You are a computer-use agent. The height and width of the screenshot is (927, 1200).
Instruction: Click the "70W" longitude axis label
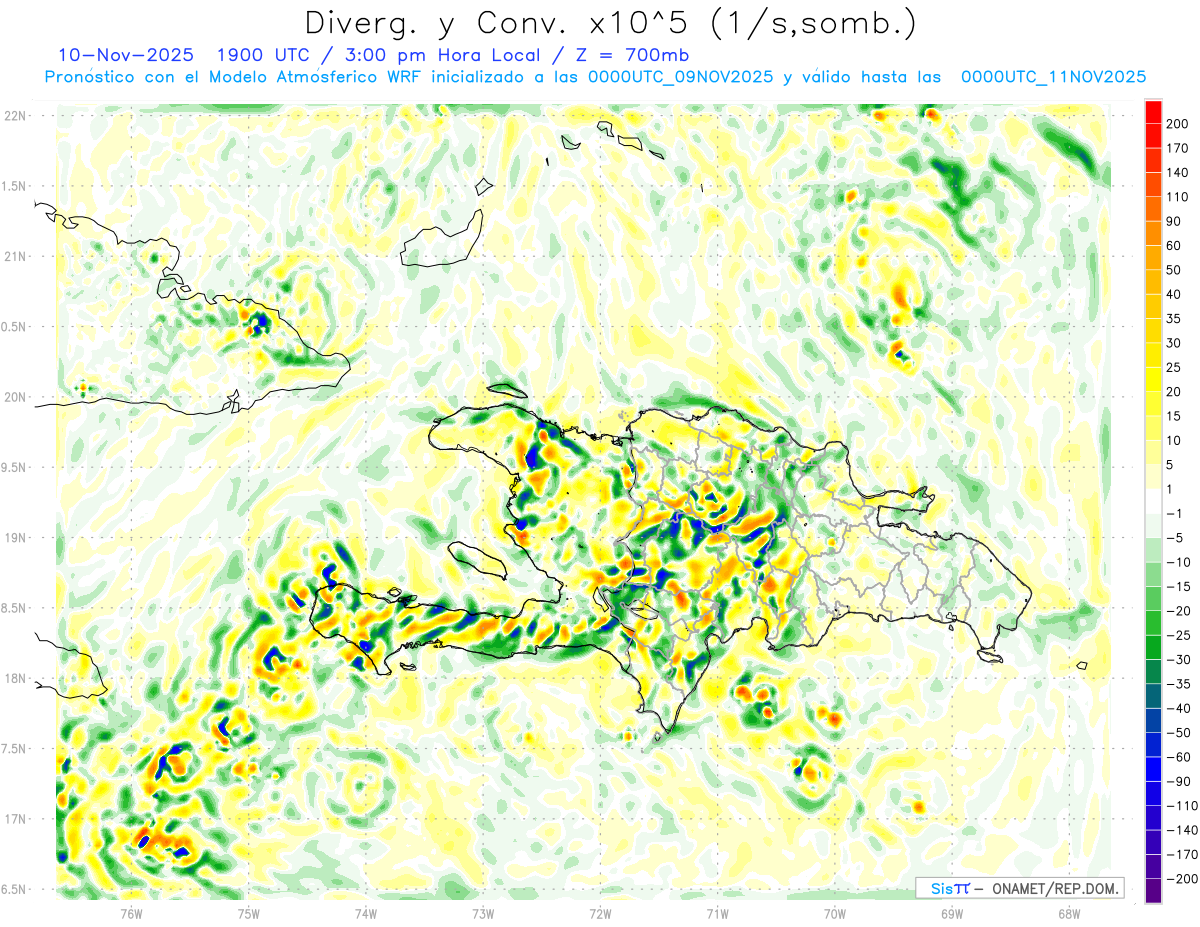(x=835, y=913)
